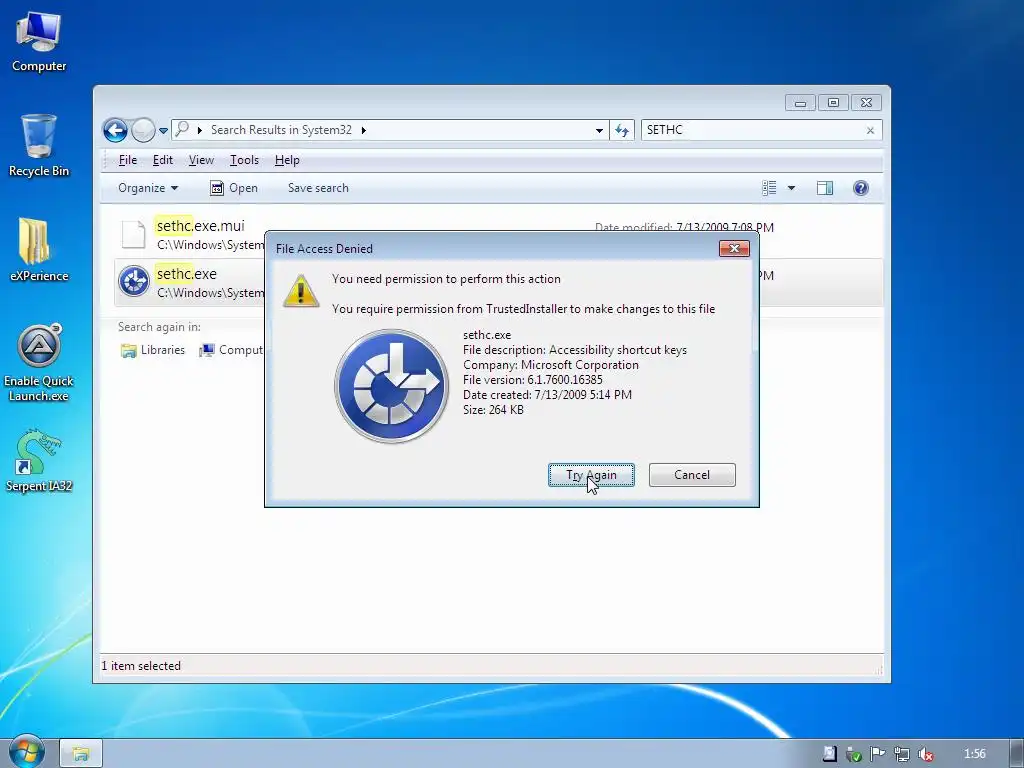The height and width of the screenshot is (768, 1024).
Task: Open the Computer desktop icon
Action: click(39, 42)
